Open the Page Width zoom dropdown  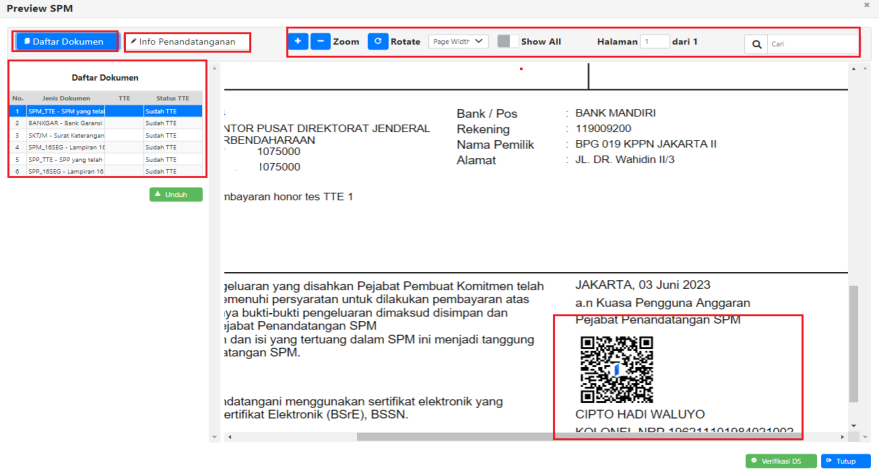(458, 42)
